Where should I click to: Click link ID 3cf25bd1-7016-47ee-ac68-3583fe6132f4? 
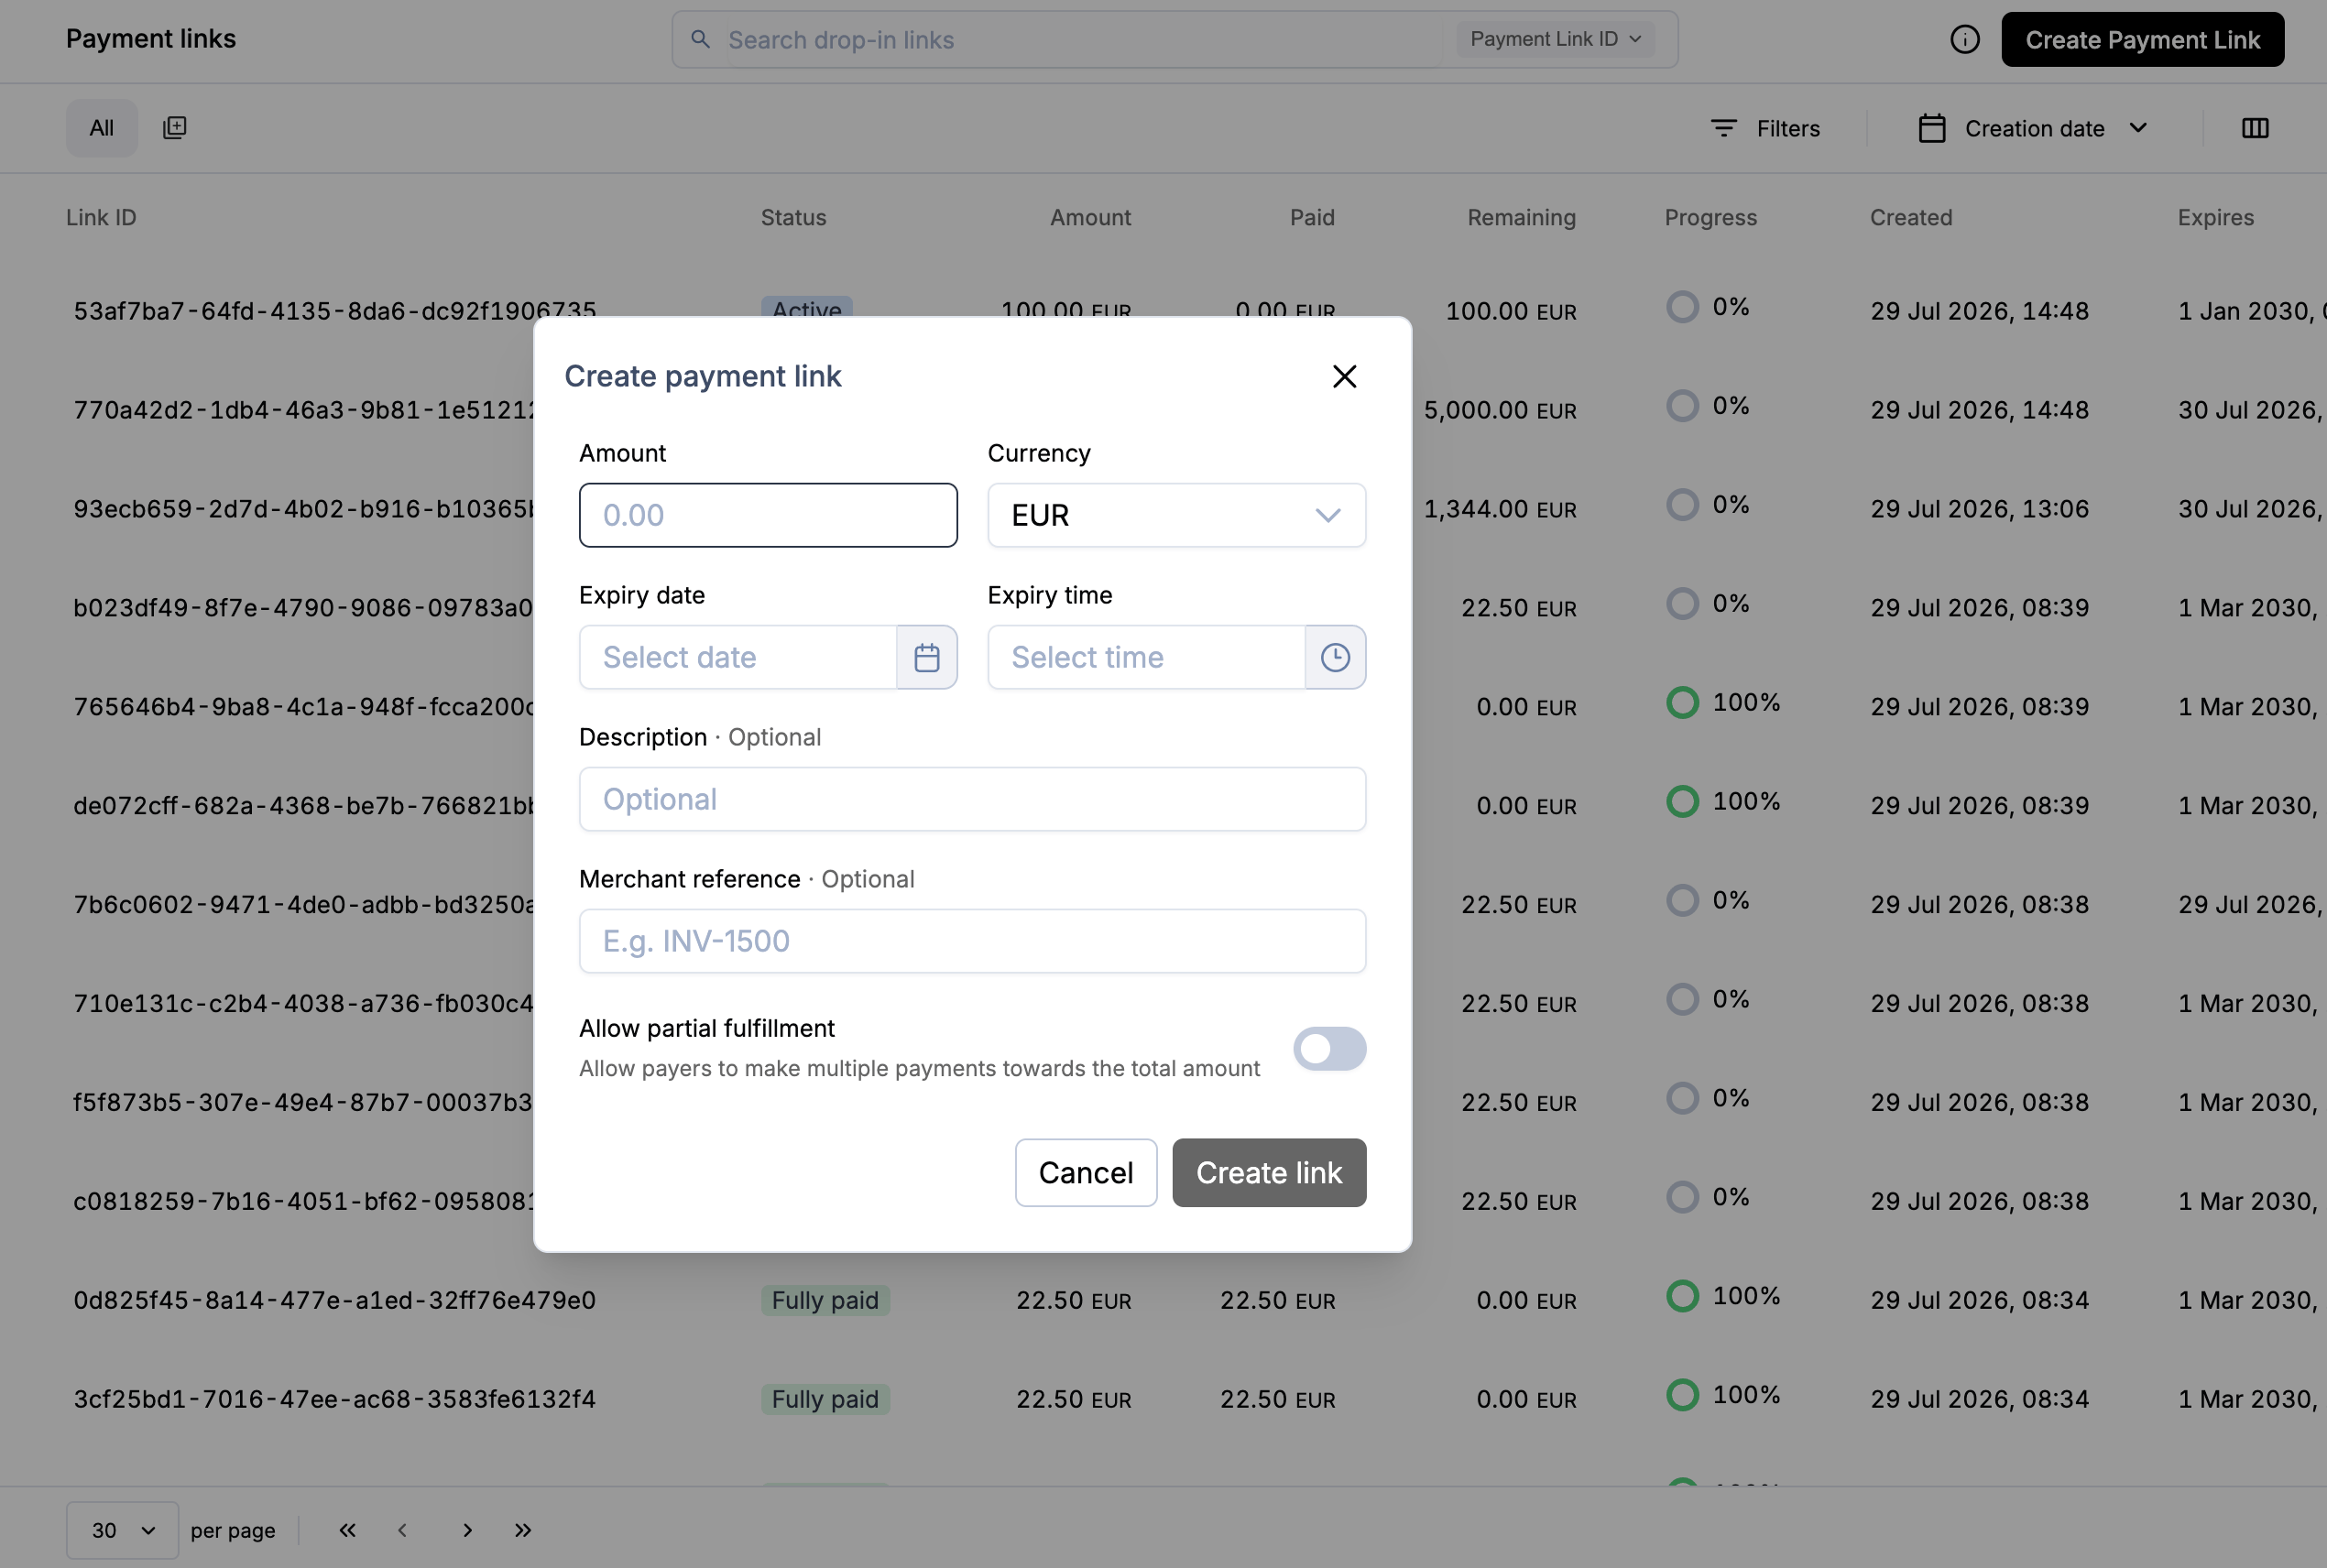point(334,1399)
